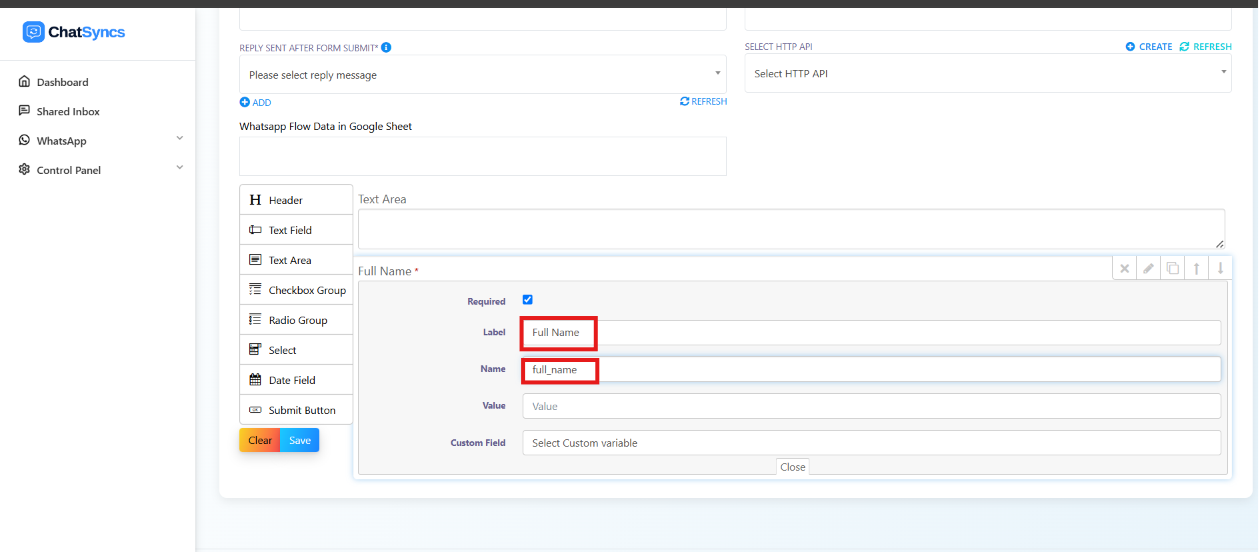
Task: Click the Text Area preview box
Action: coord(791,229)
